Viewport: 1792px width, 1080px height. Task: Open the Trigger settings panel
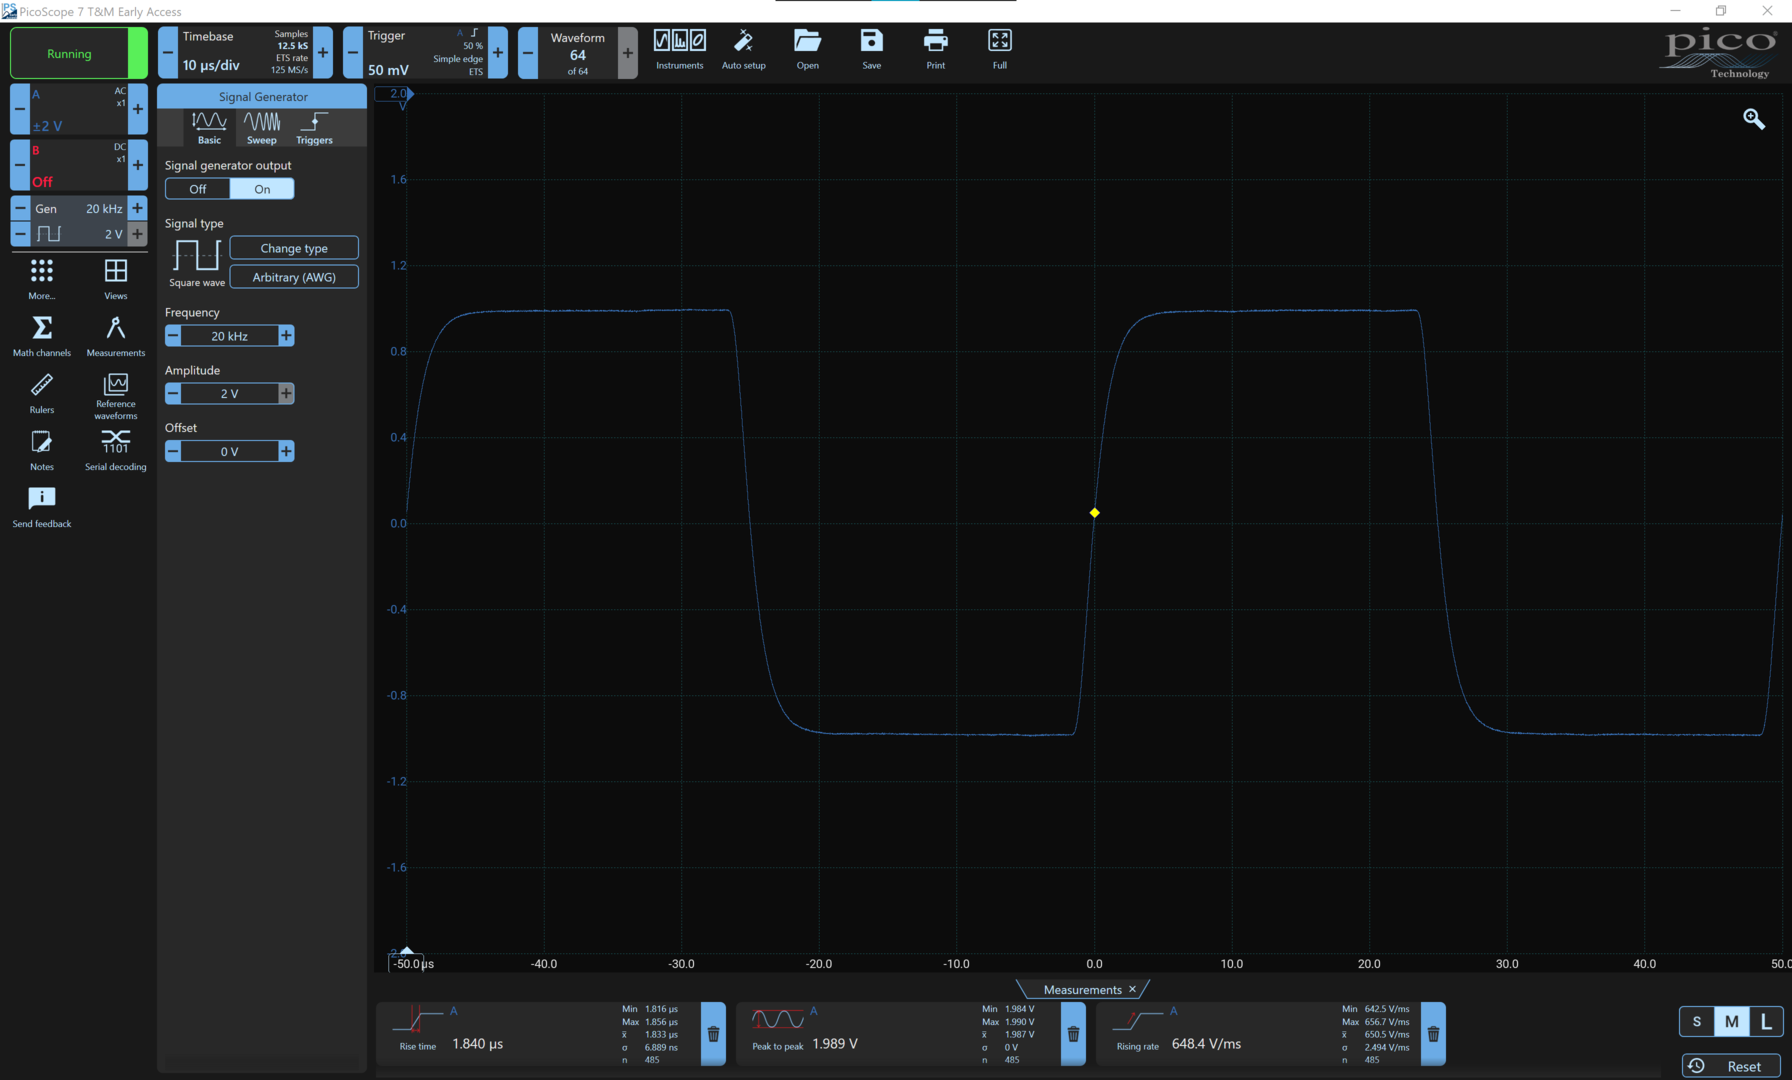click(x=425, y=53)
